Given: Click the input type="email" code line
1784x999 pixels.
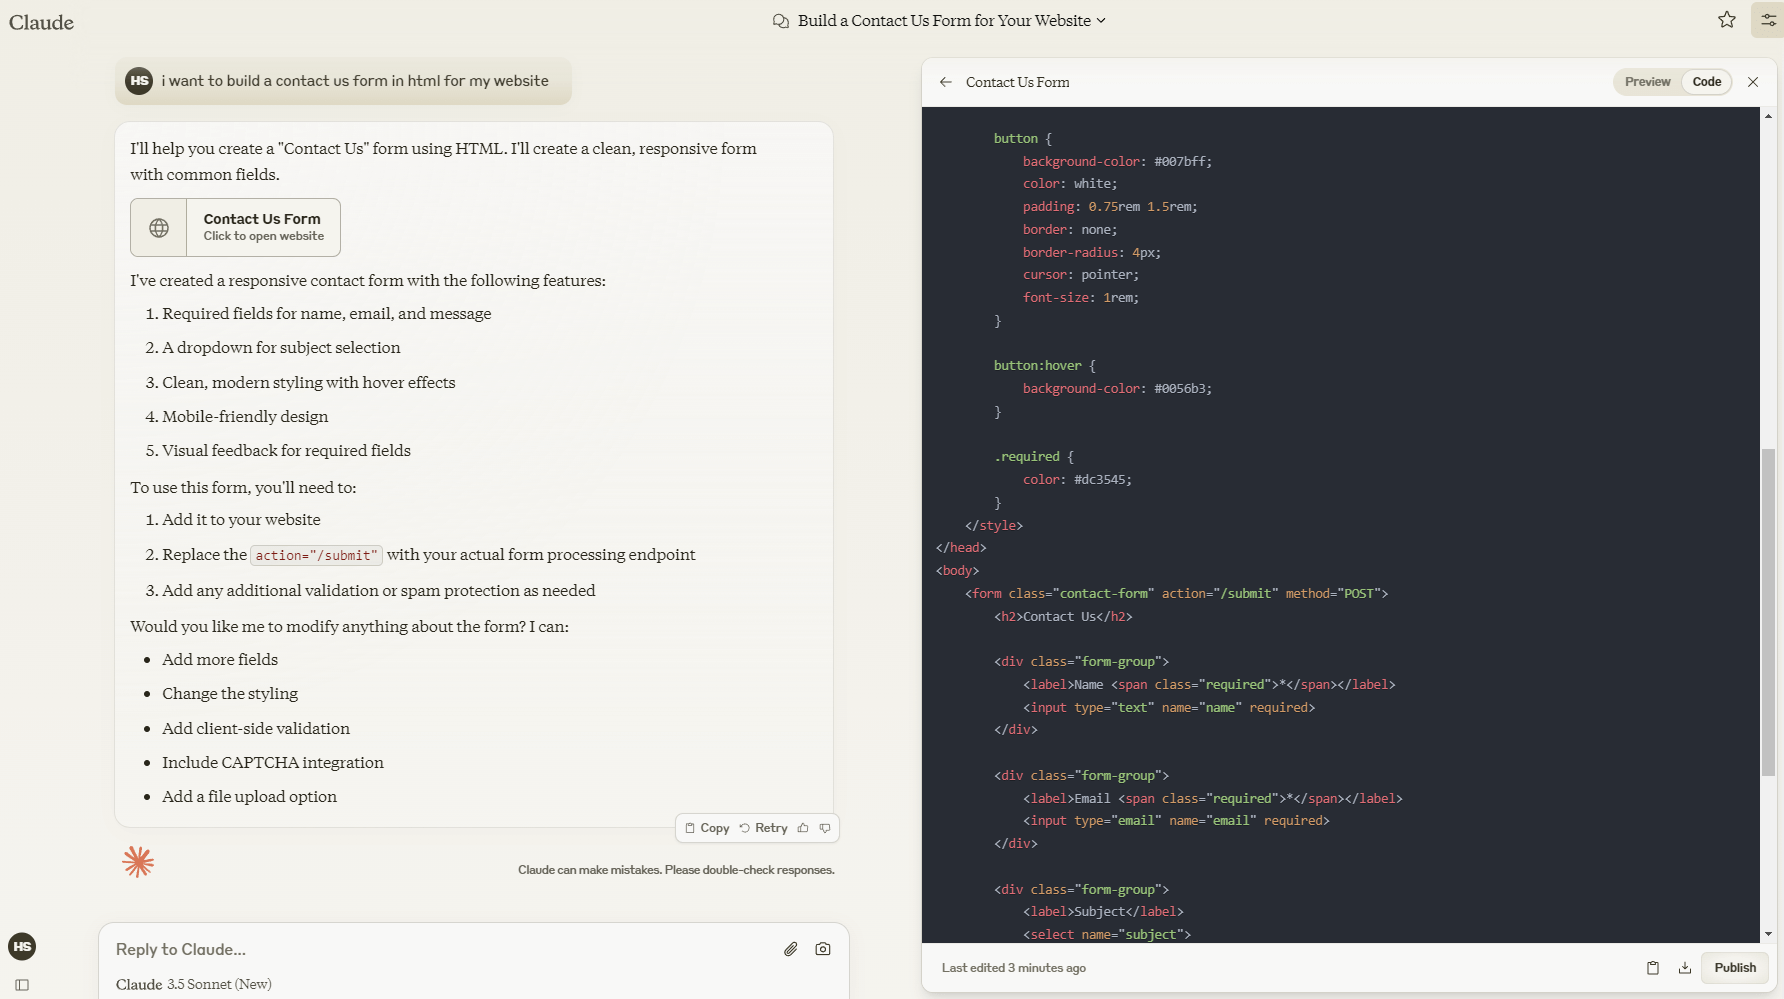Looking at the screenshot, I should click(x=1176, y=821).
